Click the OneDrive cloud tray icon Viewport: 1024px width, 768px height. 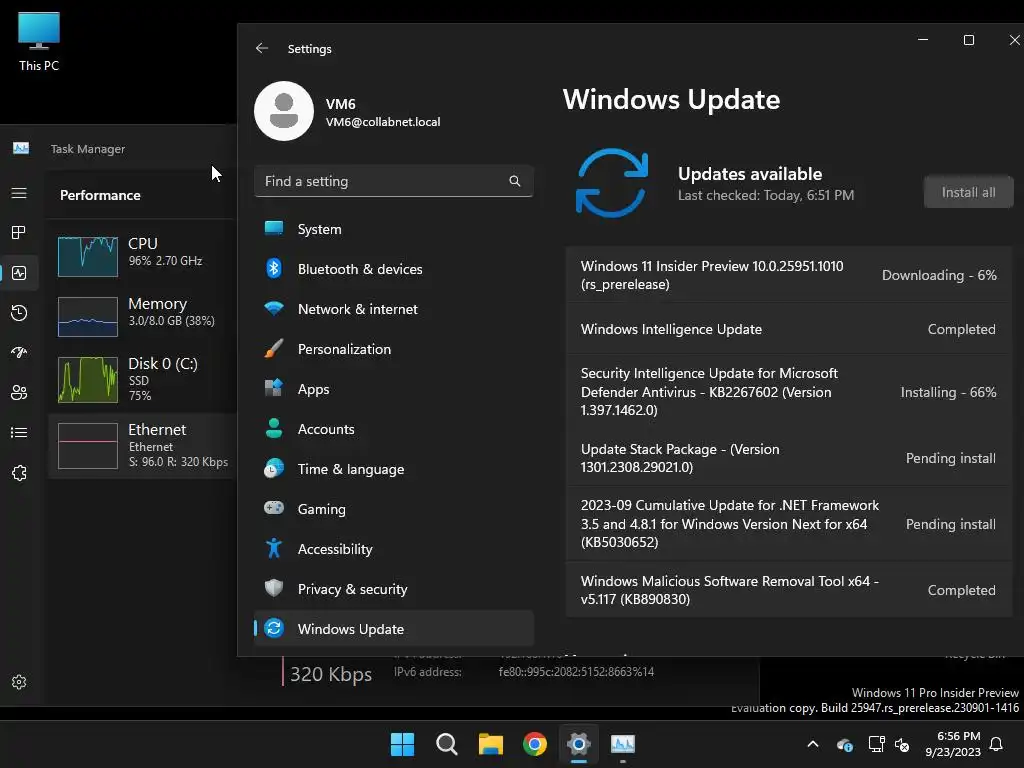pyautogui.click(x=844, y=744)
